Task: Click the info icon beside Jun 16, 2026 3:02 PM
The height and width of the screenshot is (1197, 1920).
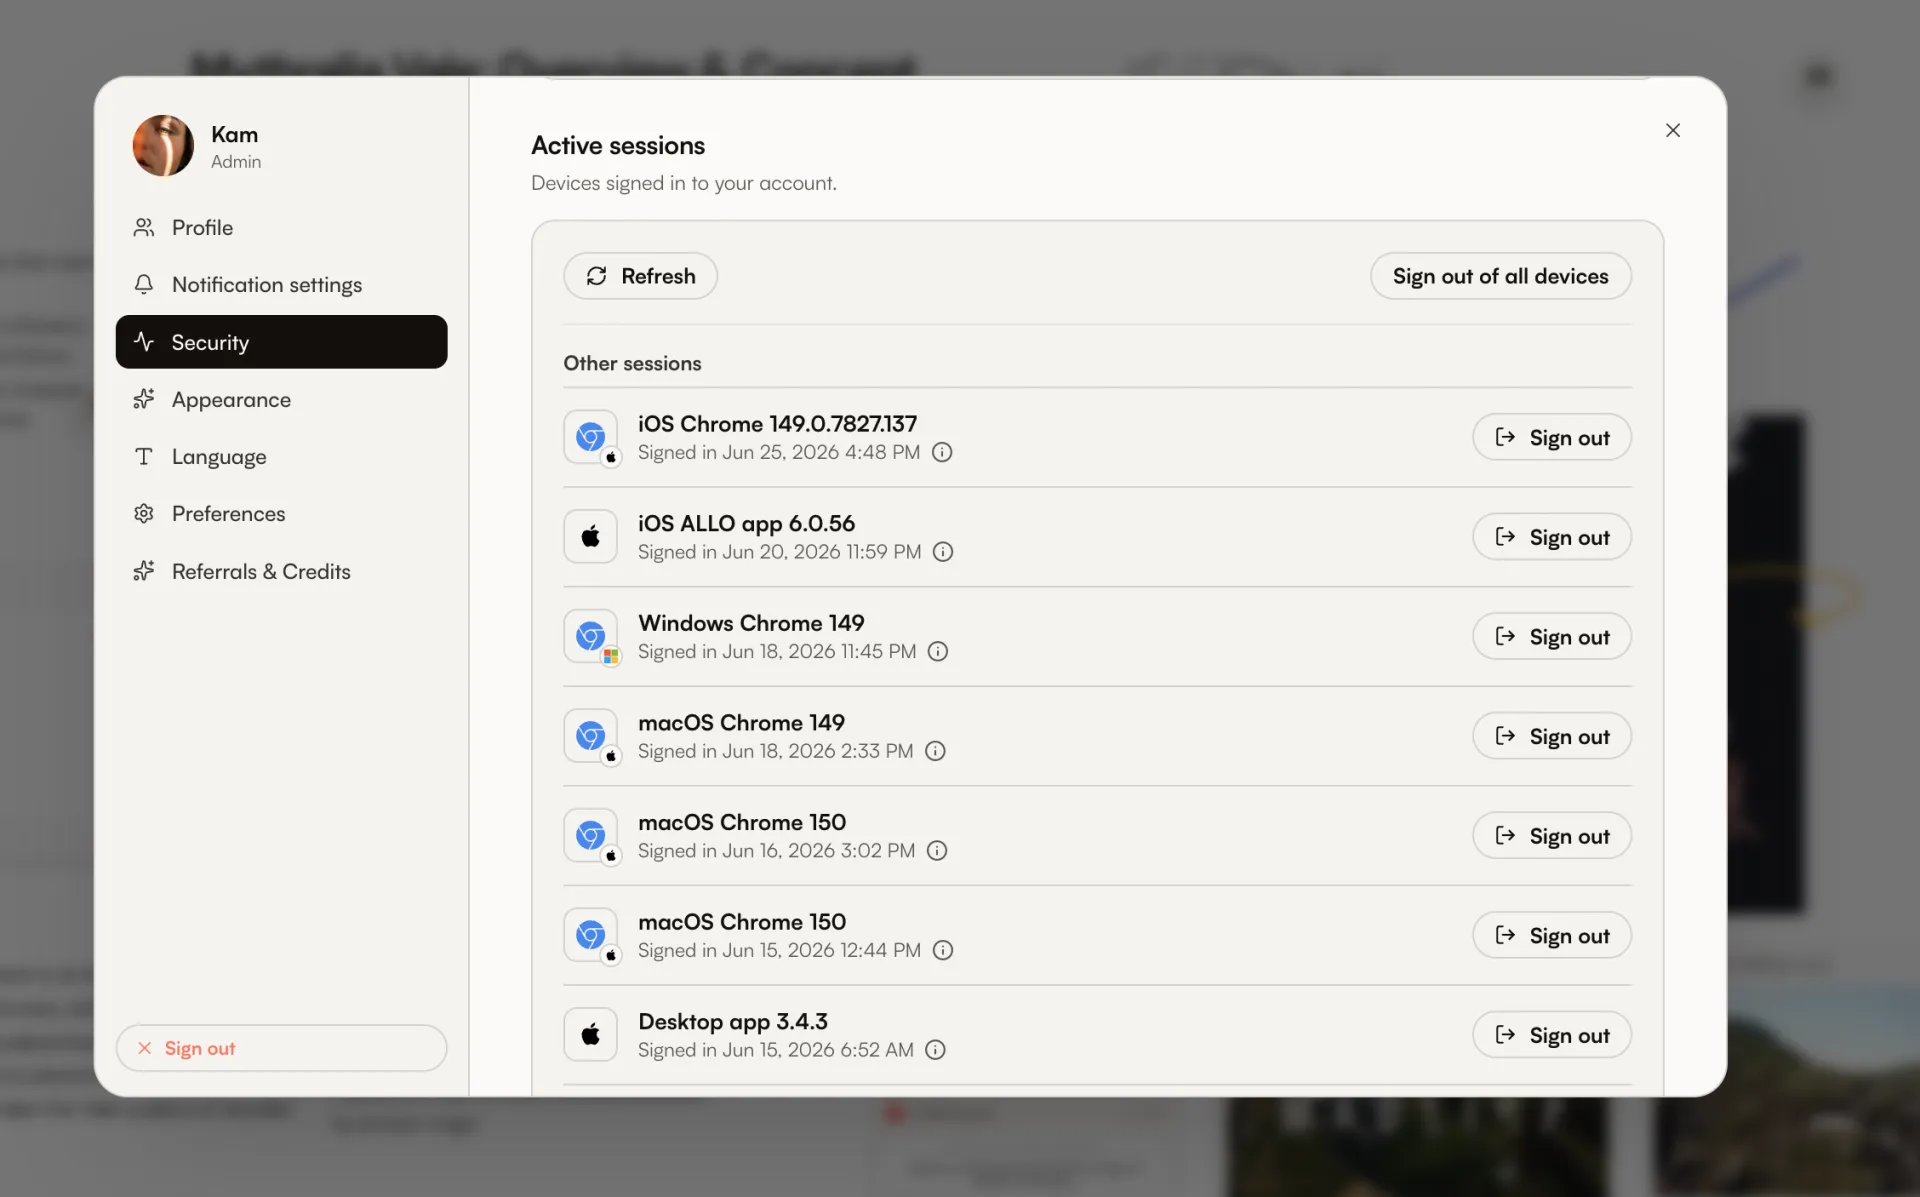Action: tap(937, 851)
